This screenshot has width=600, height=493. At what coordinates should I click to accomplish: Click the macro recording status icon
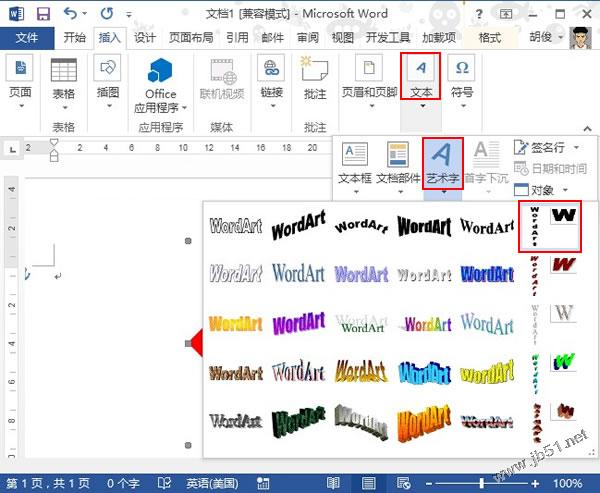(262, 483)
